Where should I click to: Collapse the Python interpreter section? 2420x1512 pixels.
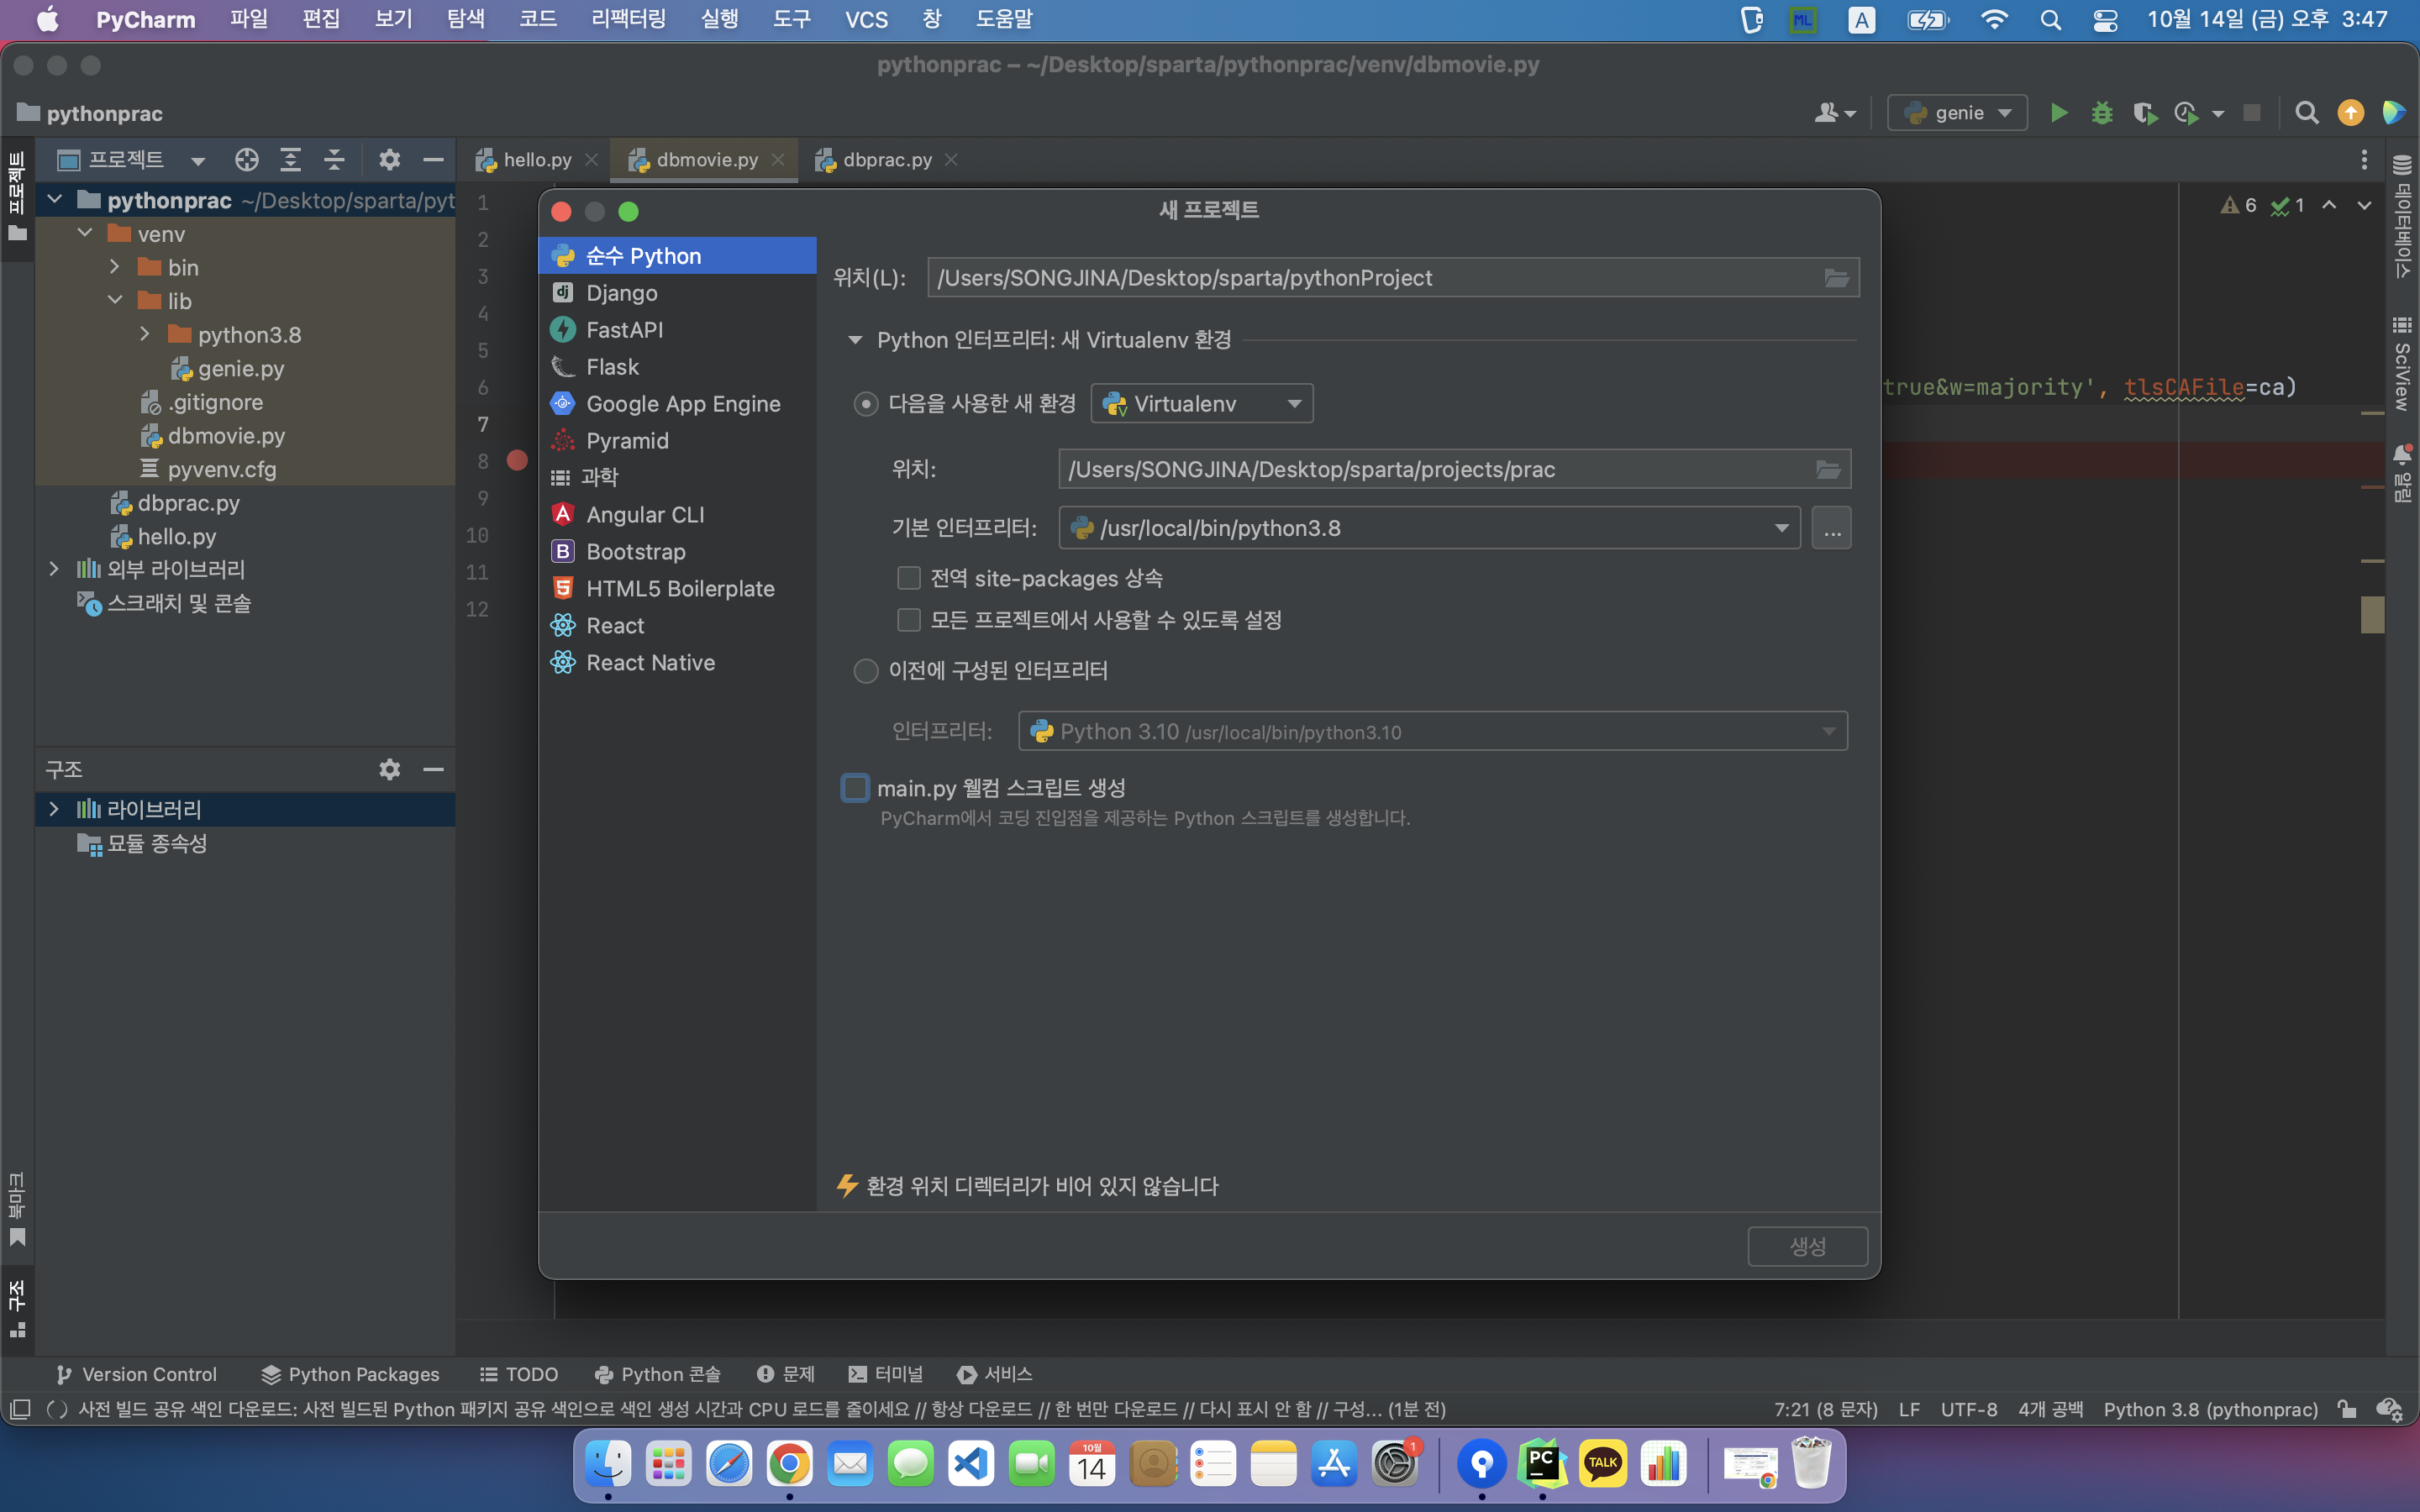pyautogui.click(x=855, y=340)
